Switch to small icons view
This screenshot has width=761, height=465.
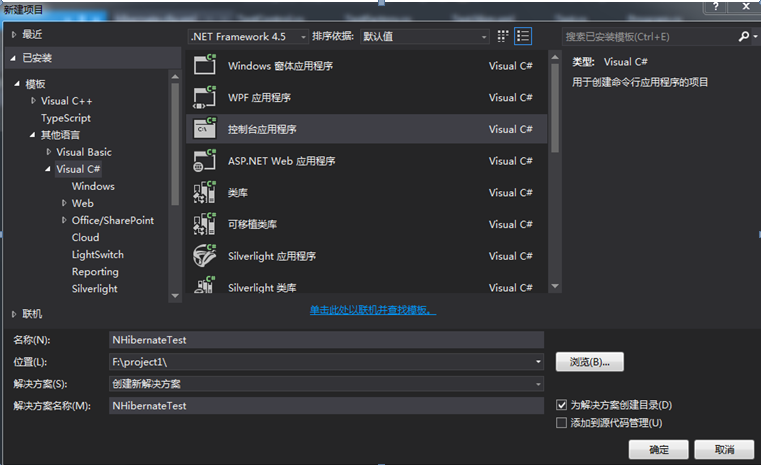point(503,36)
